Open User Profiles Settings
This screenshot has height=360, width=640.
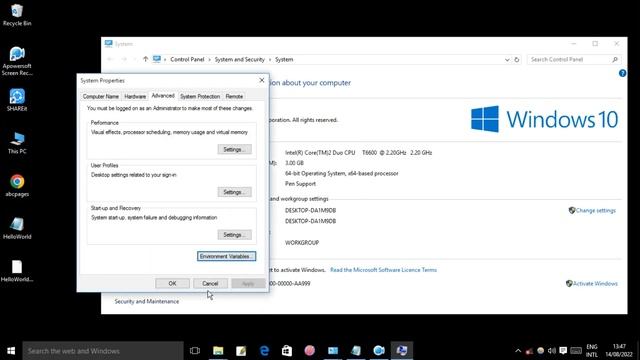coord(234,192)
